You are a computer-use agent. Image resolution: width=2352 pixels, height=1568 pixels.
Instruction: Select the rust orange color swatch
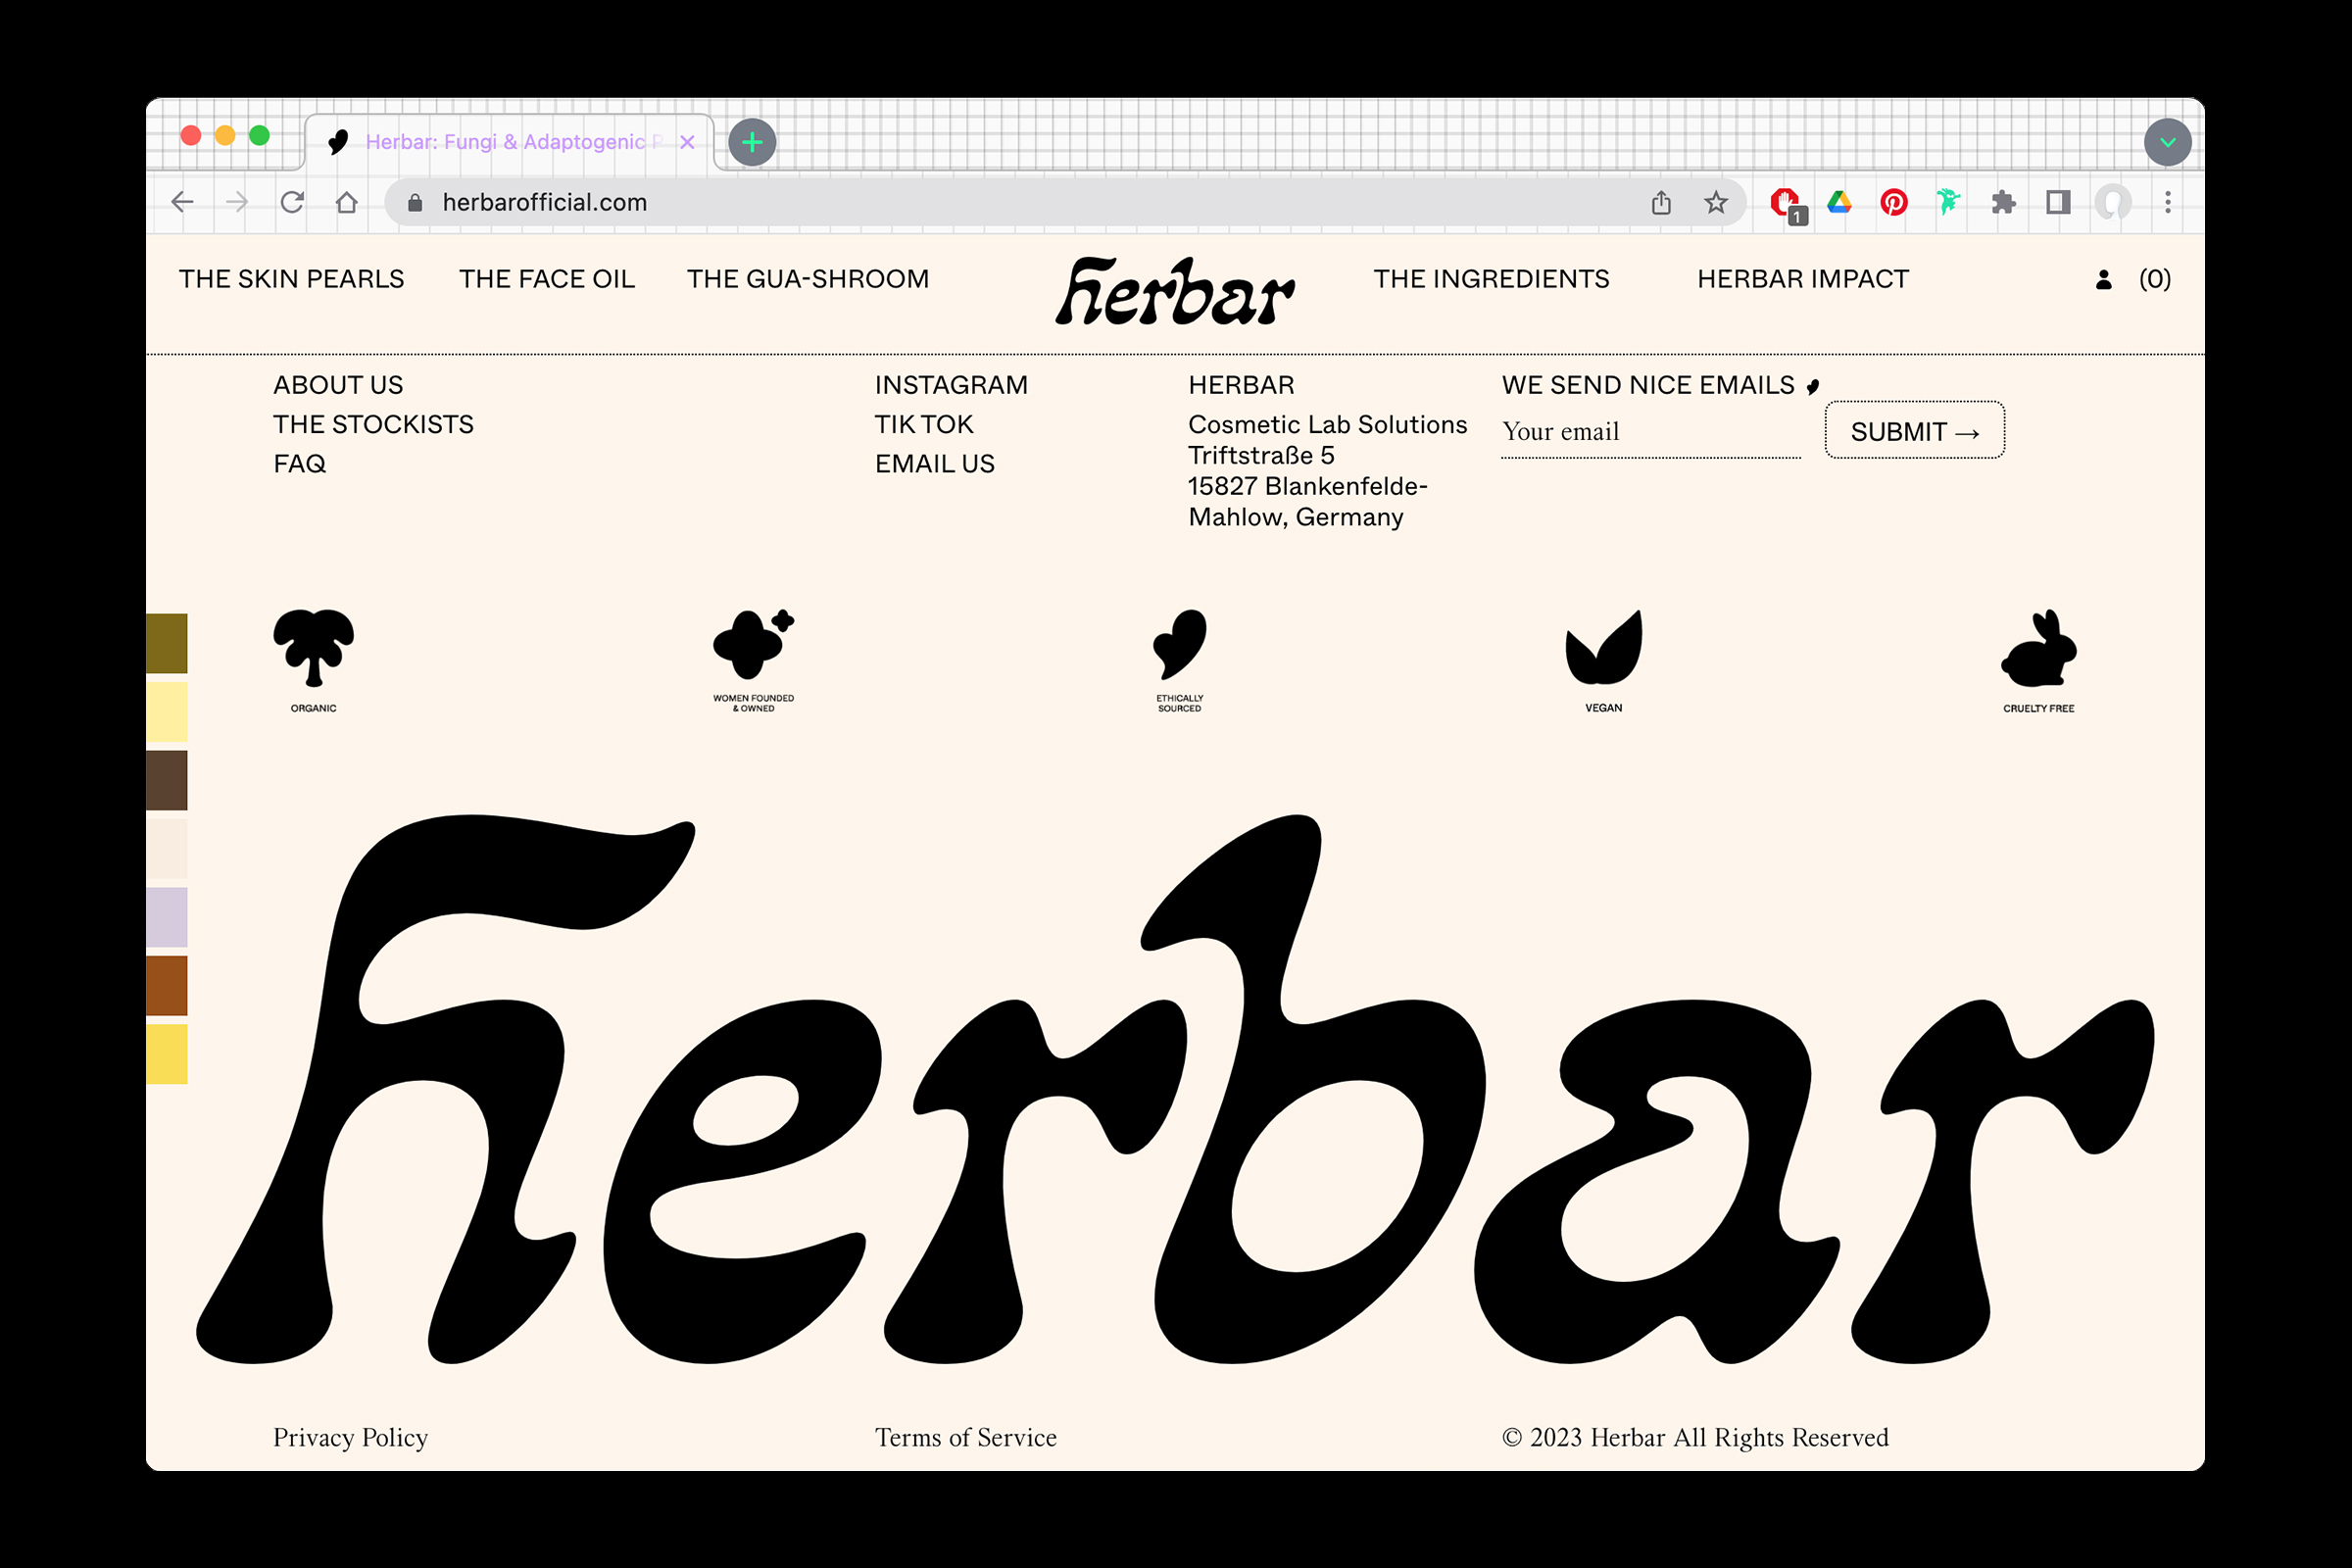167,985
